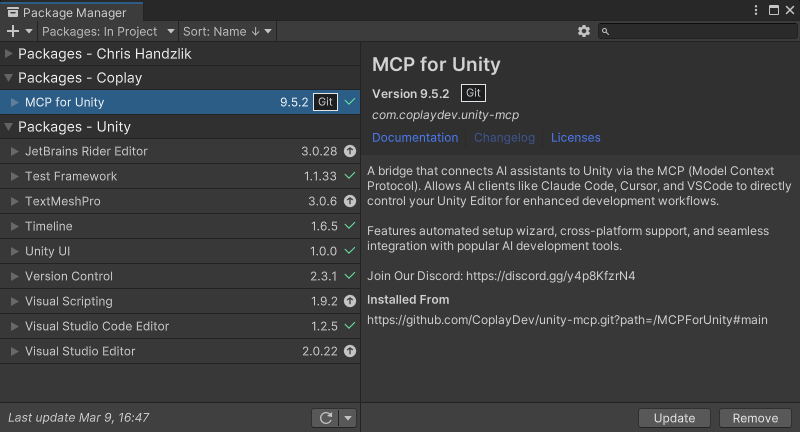Click the add package plus icon
This screenshot has height=432, width=800.
coord(13,31)
